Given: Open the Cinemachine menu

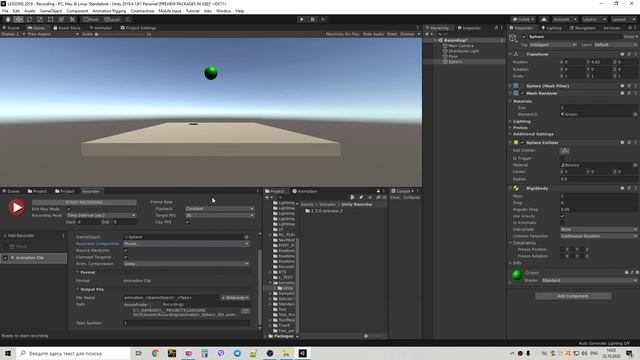Looking at the screenshot, I should point(142,11).
